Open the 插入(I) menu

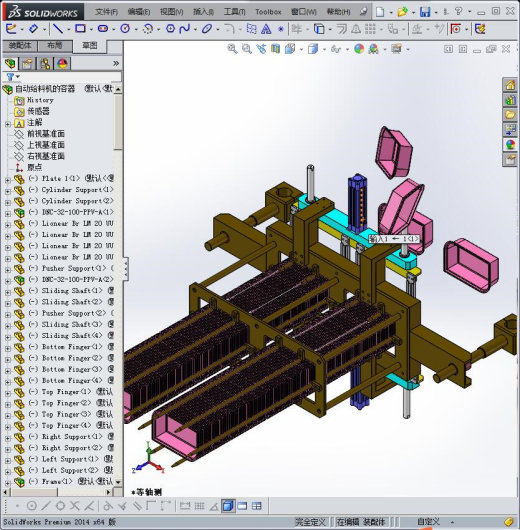point(203,12)
